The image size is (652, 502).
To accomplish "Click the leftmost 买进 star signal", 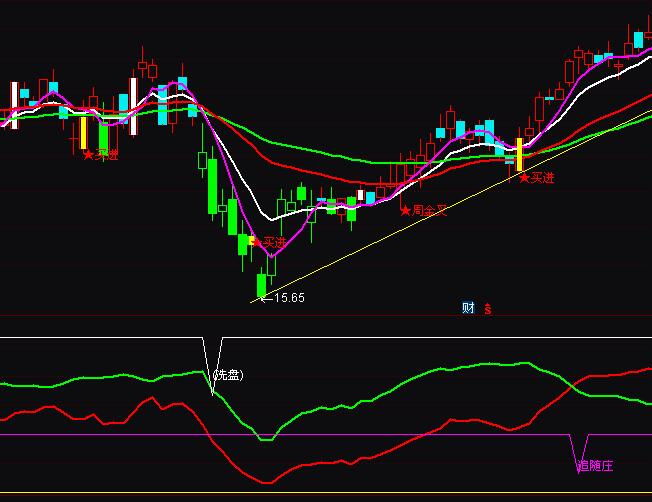I will point(100,155).
